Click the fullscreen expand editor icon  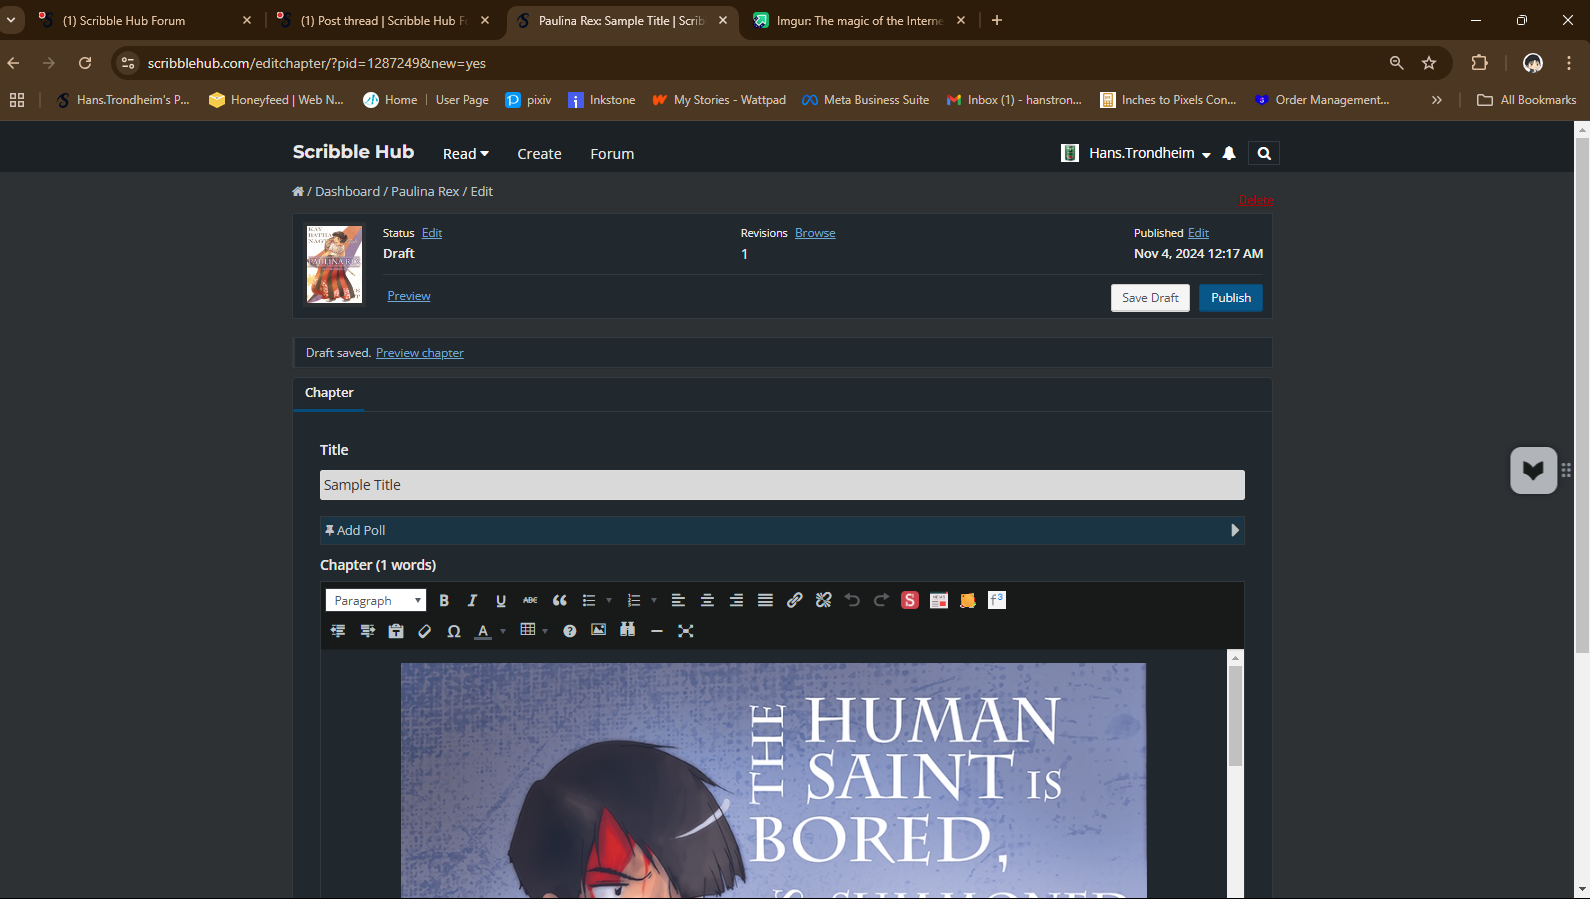pos(685,631)
